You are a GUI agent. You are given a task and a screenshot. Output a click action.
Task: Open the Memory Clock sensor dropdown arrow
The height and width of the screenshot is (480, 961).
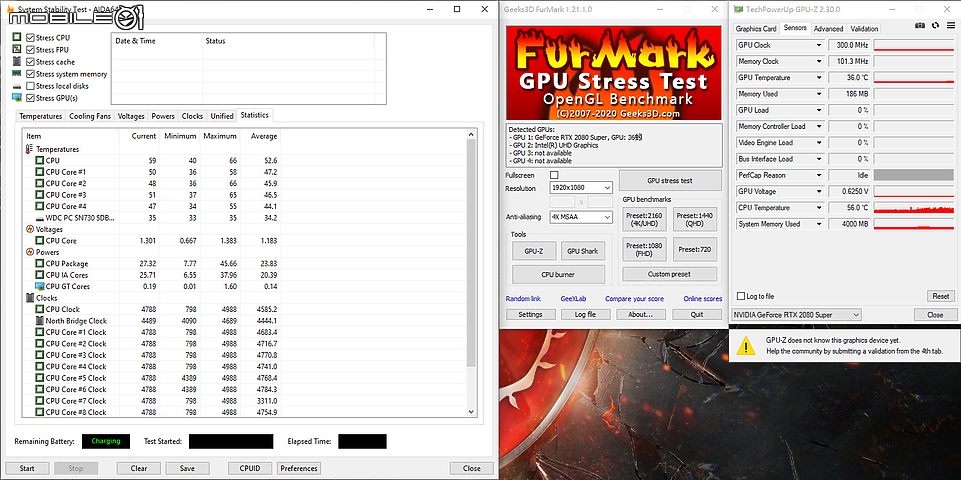[x=819, y=61]
